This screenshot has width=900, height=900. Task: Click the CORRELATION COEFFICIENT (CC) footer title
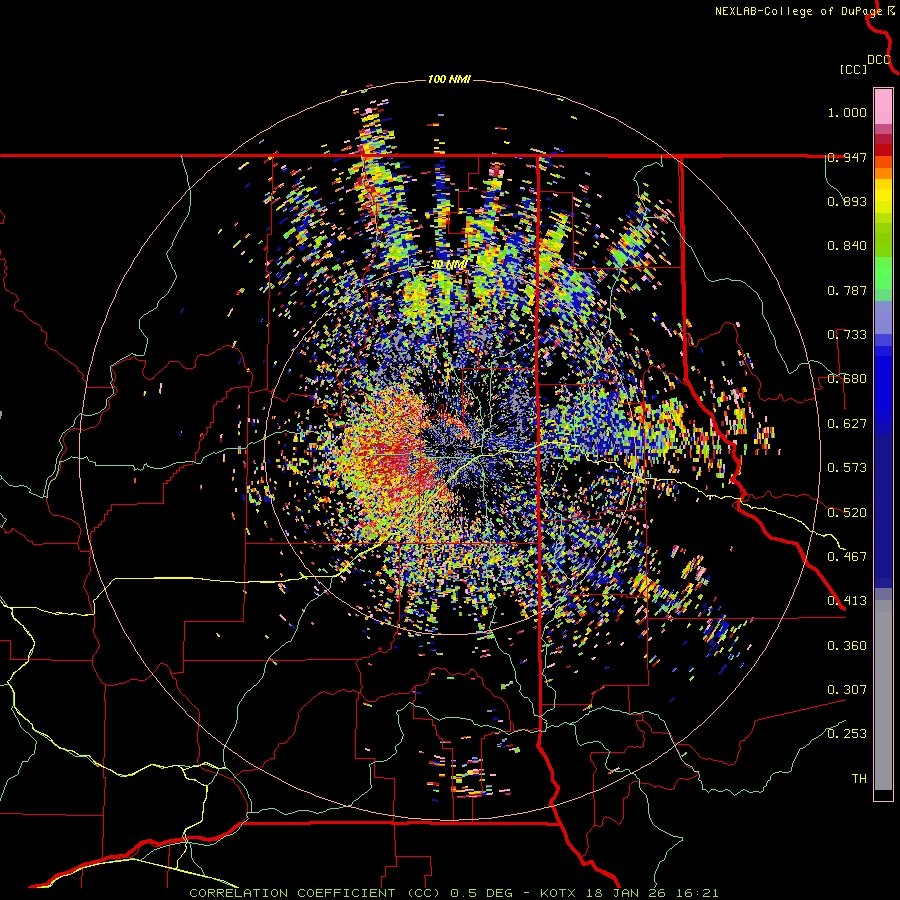pyautogui.click(x=315, y=893)
